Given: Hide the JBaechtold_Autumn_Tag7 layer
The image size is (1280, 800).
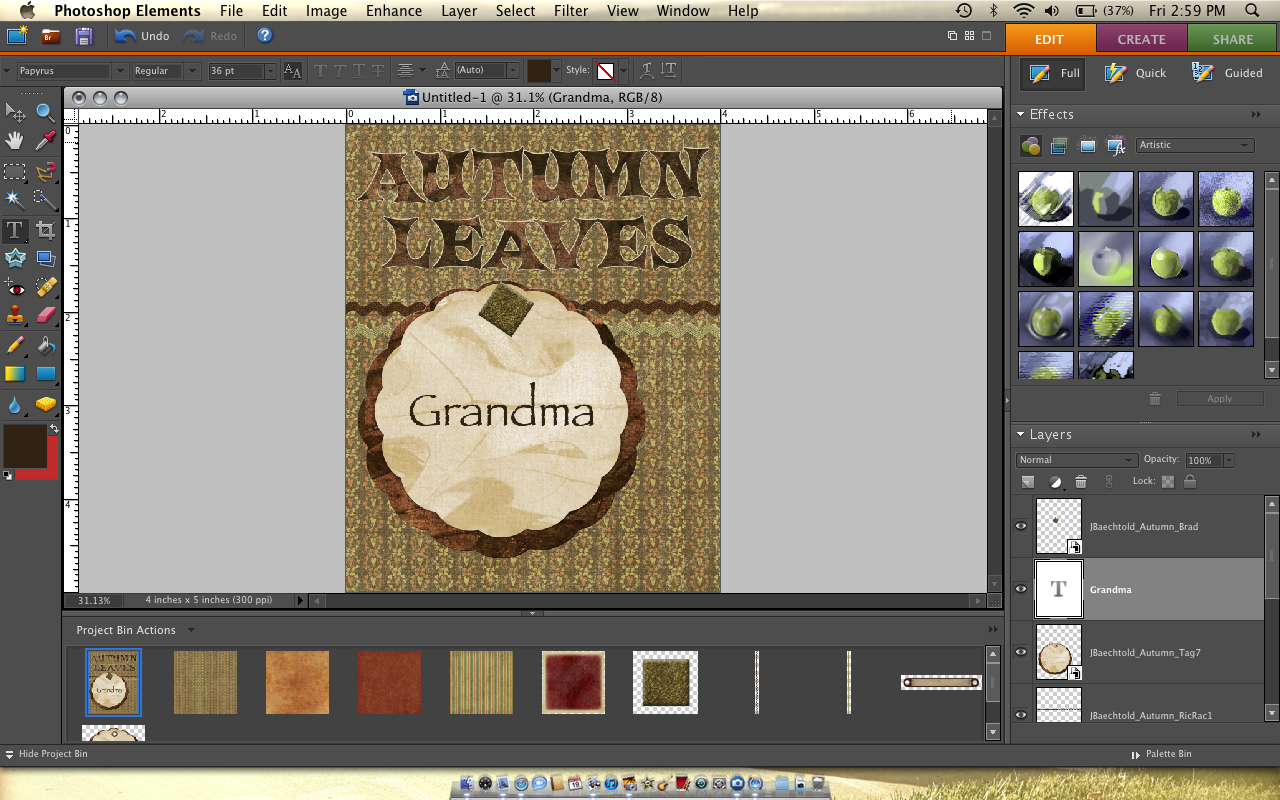Looking at the screenshot, I should (x=1021, y=652).
